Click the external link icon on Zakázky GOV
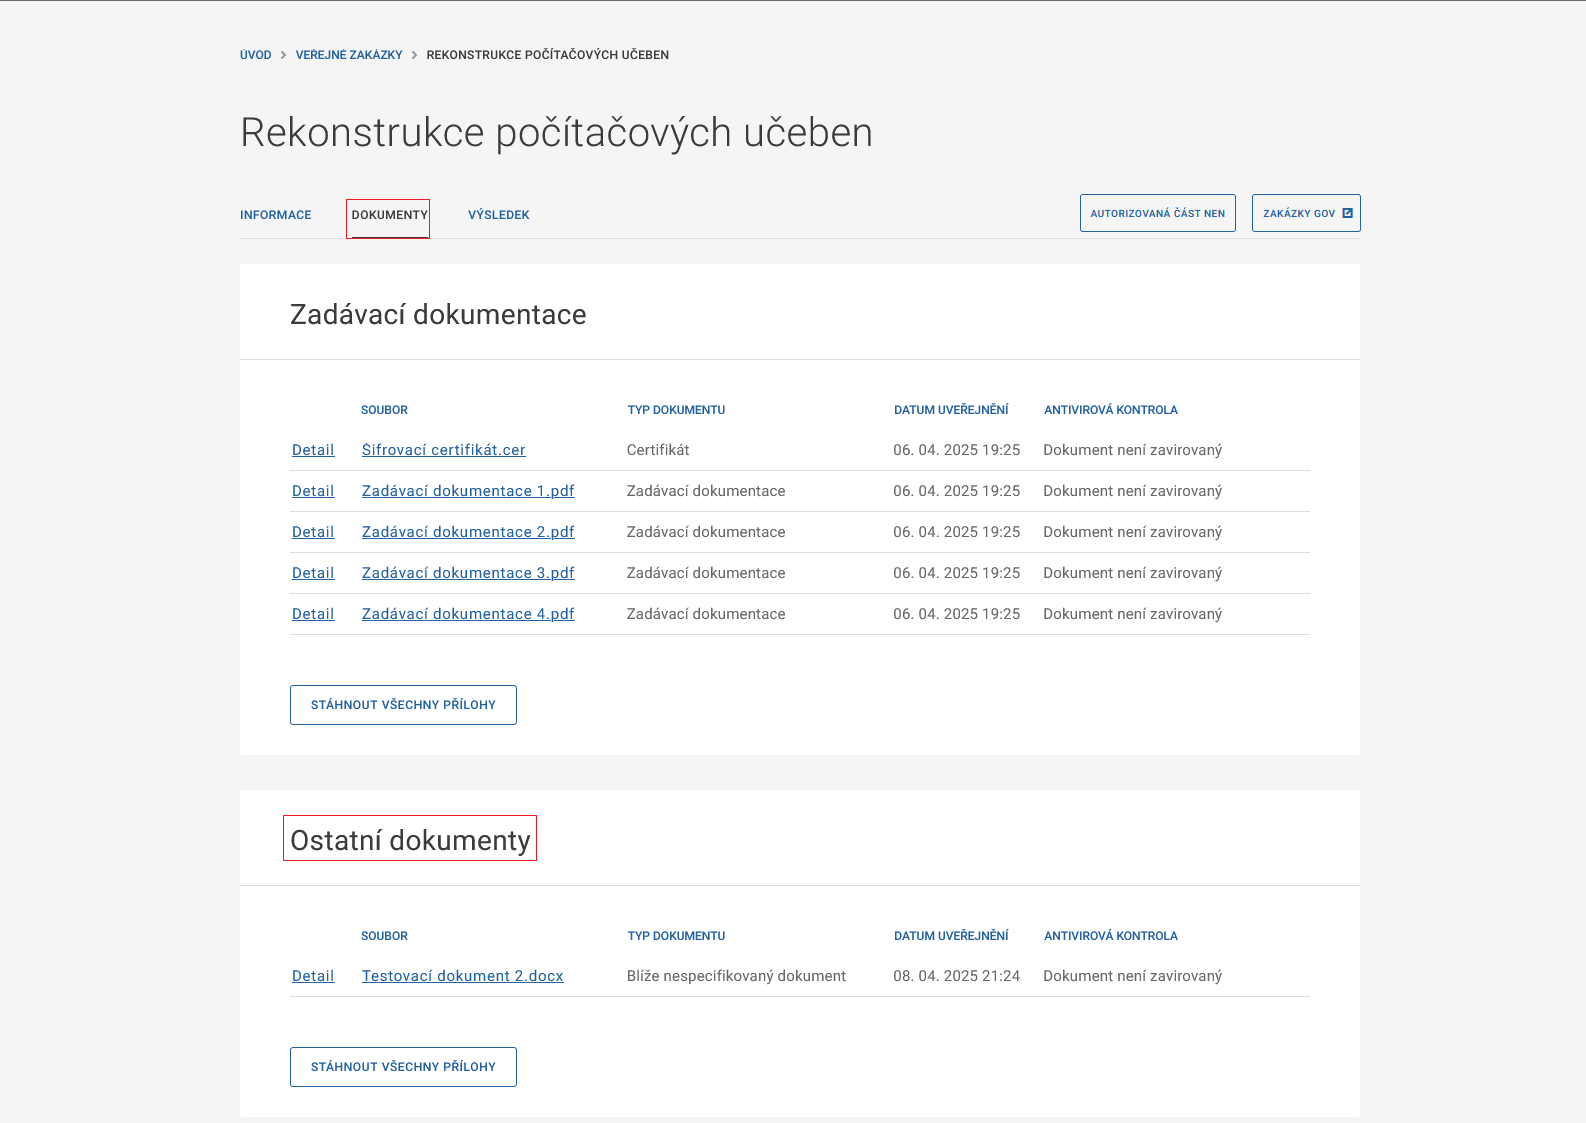Screen dimensions: 1586x1123 coord(1347,213)
